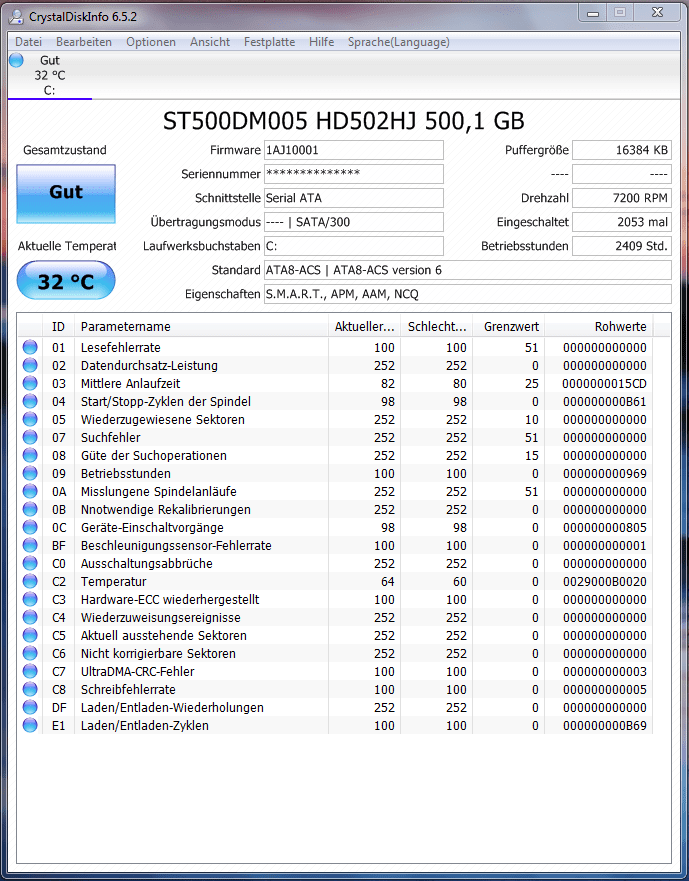The height and width of the screenshot is (881, 689).
Task: Click status orb of Start/Stopp-Zyklen row
Action: click(30, 401)
